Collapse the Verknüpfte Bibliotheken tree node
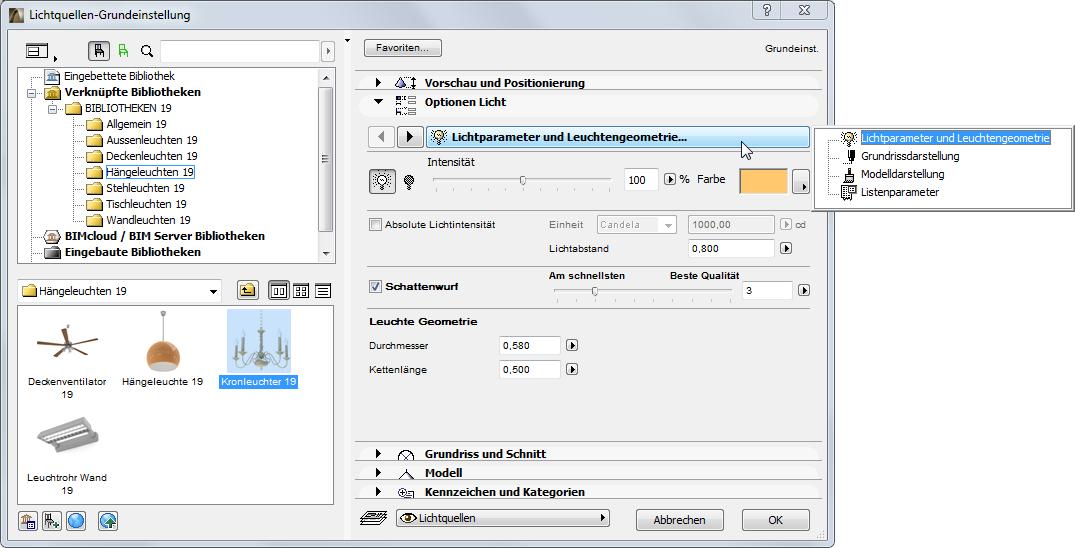Screen dimensions: 1075x548 [x=31, y=93]
